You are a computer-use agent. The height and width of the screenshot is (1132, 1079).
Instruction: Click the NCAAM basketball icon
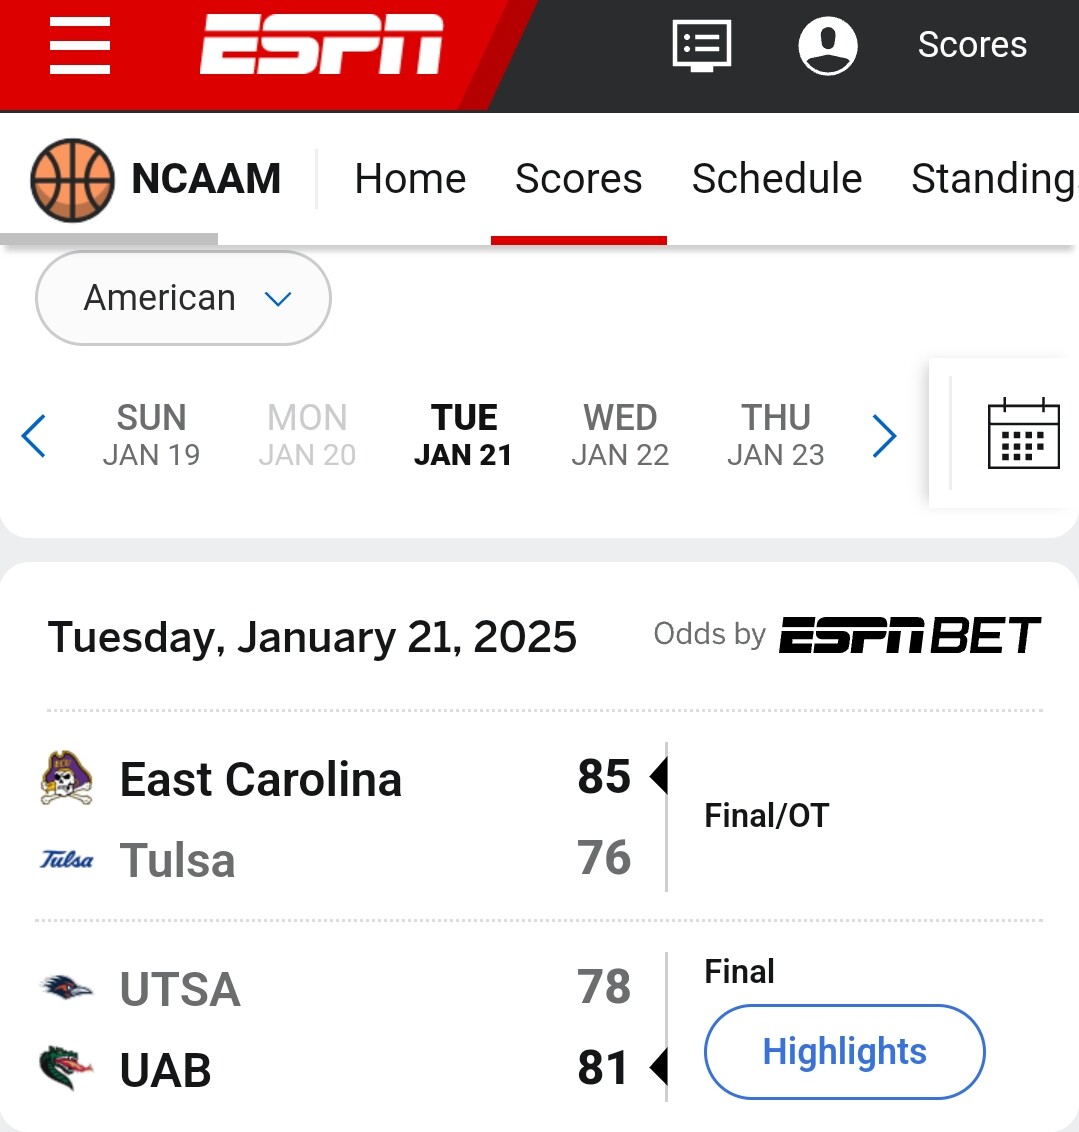pos(72,180)
